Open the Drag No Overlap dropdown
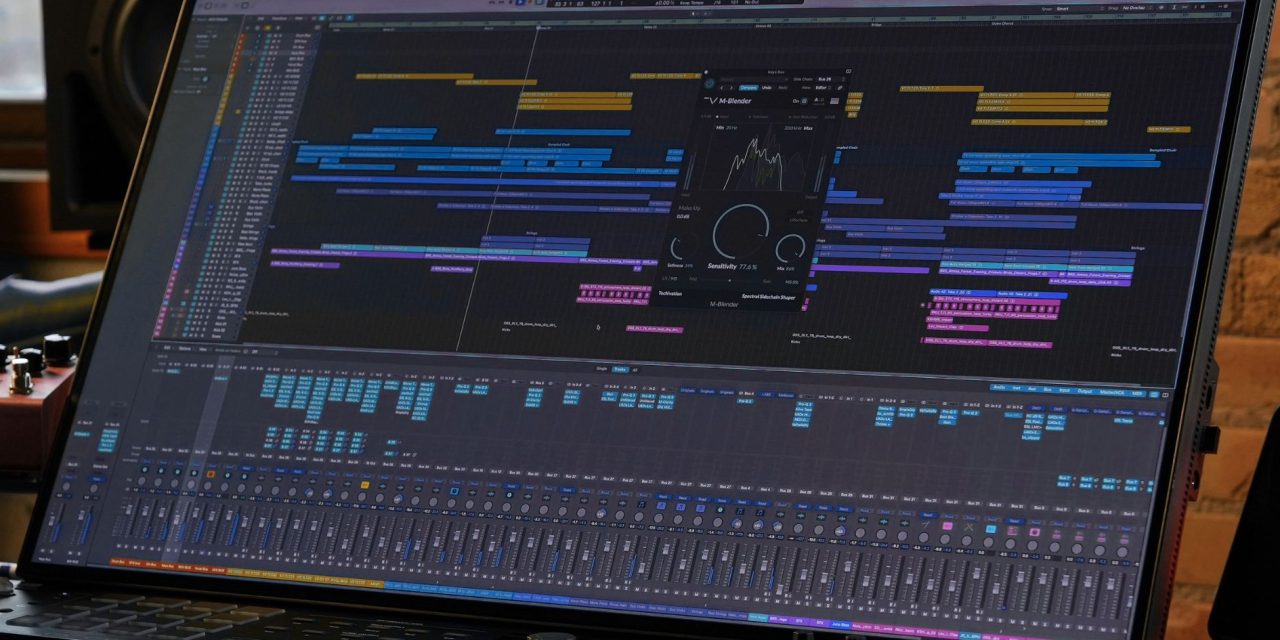Viewport: 1280px width, 640px height. click(x=1136, y=8)
